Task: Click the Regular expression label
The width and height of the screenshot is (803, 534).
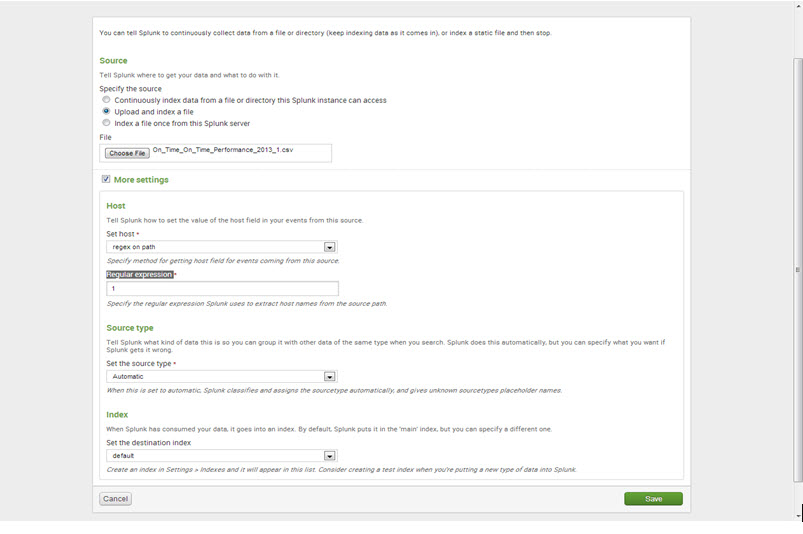Action: pyautogui.click(x=139, y=274)
